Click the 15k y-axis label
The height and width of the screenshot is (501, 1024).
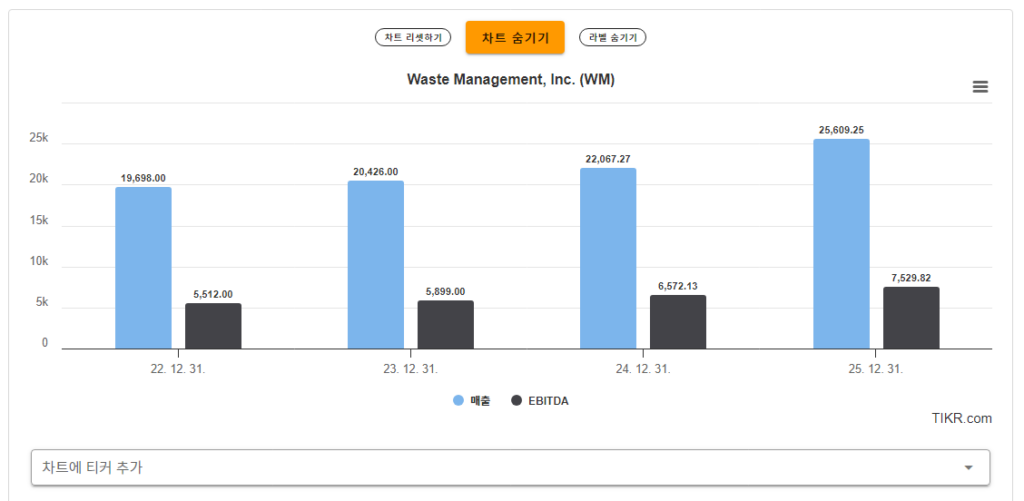tap(39, 221)
